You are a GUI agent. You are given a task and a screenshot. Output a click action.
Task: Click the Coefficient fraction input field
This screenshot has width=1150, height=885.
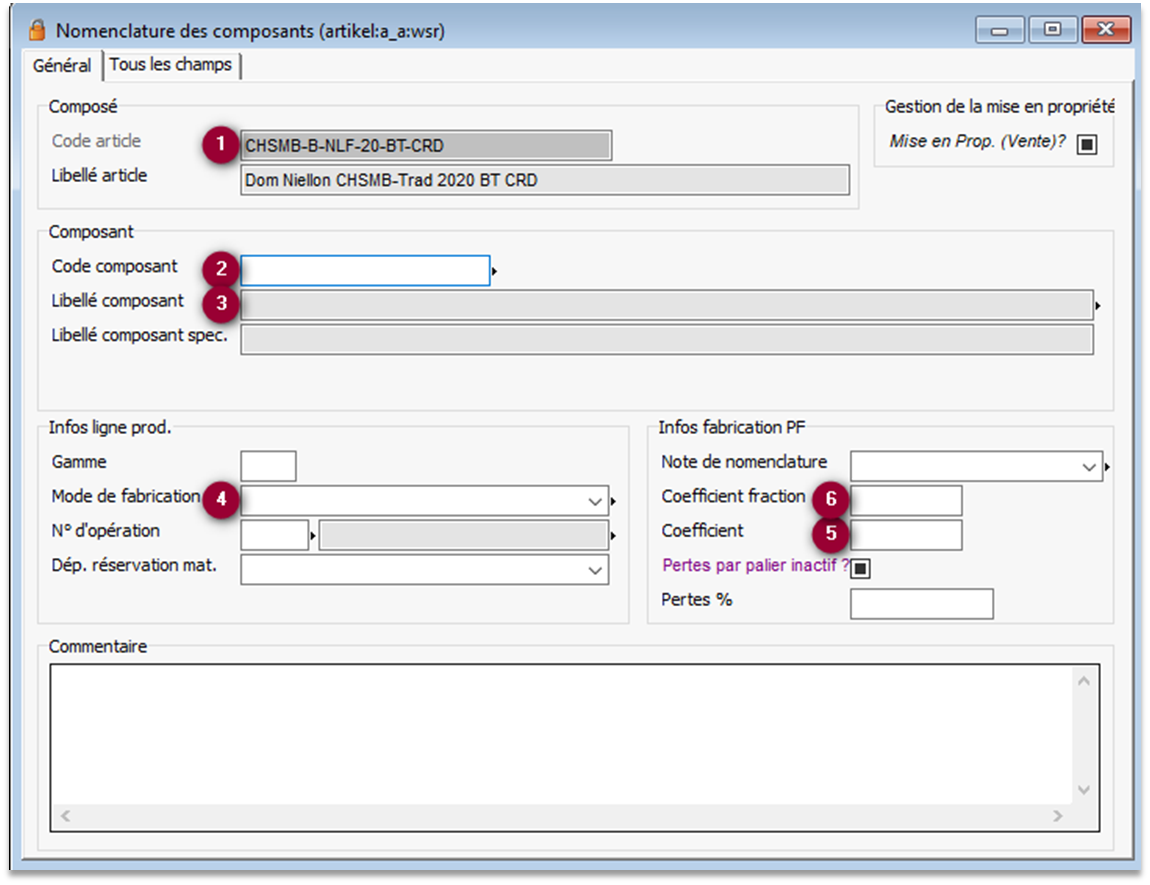[905, 500]
